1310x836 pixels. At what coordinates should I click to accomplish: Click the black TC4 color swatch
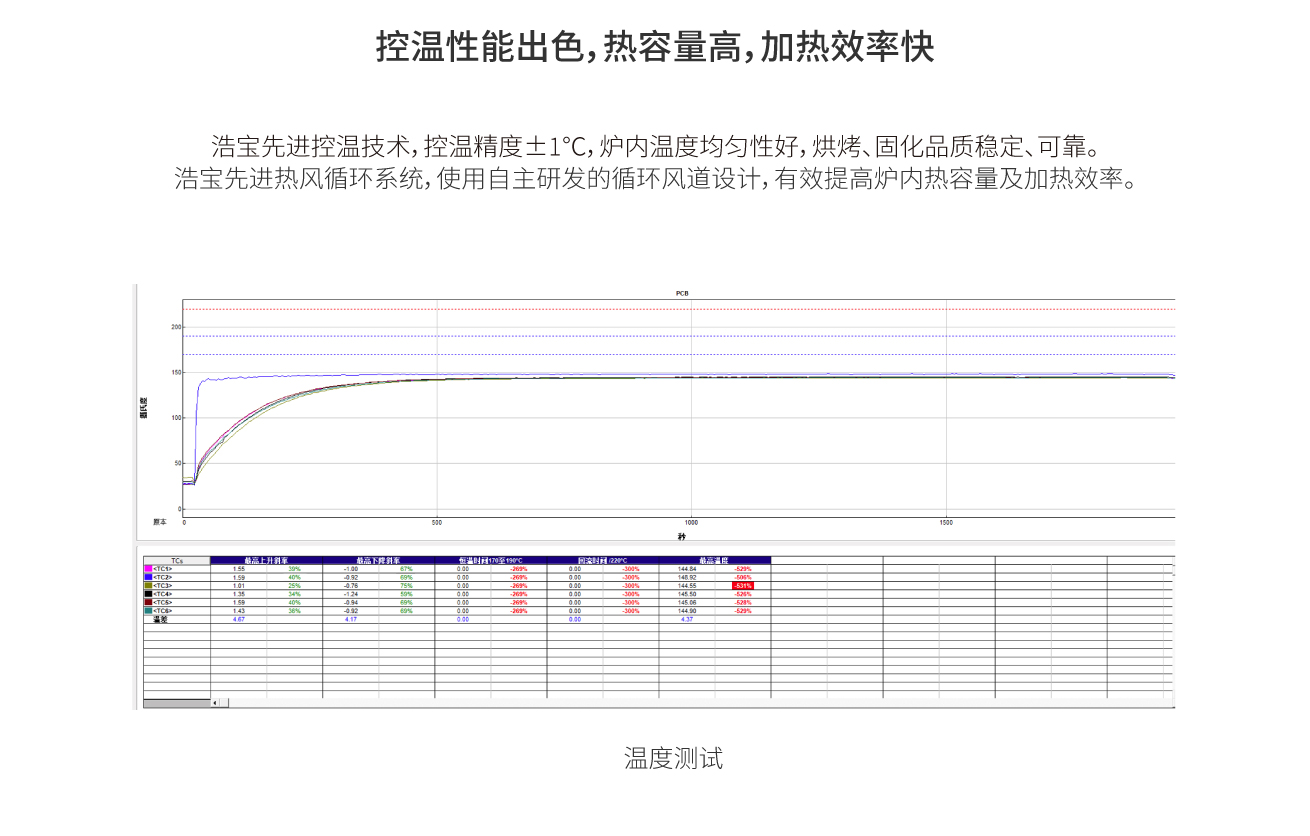148,594
